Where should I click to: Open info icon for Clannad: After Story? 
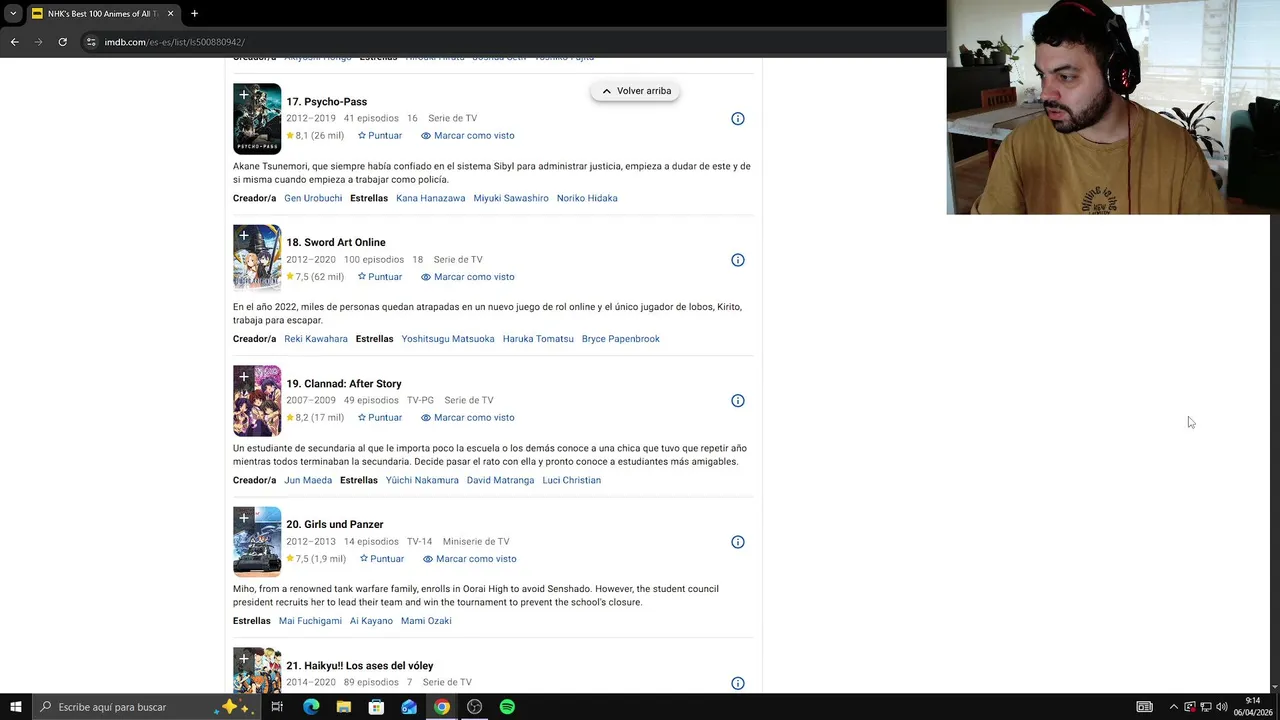coord(738,401)
